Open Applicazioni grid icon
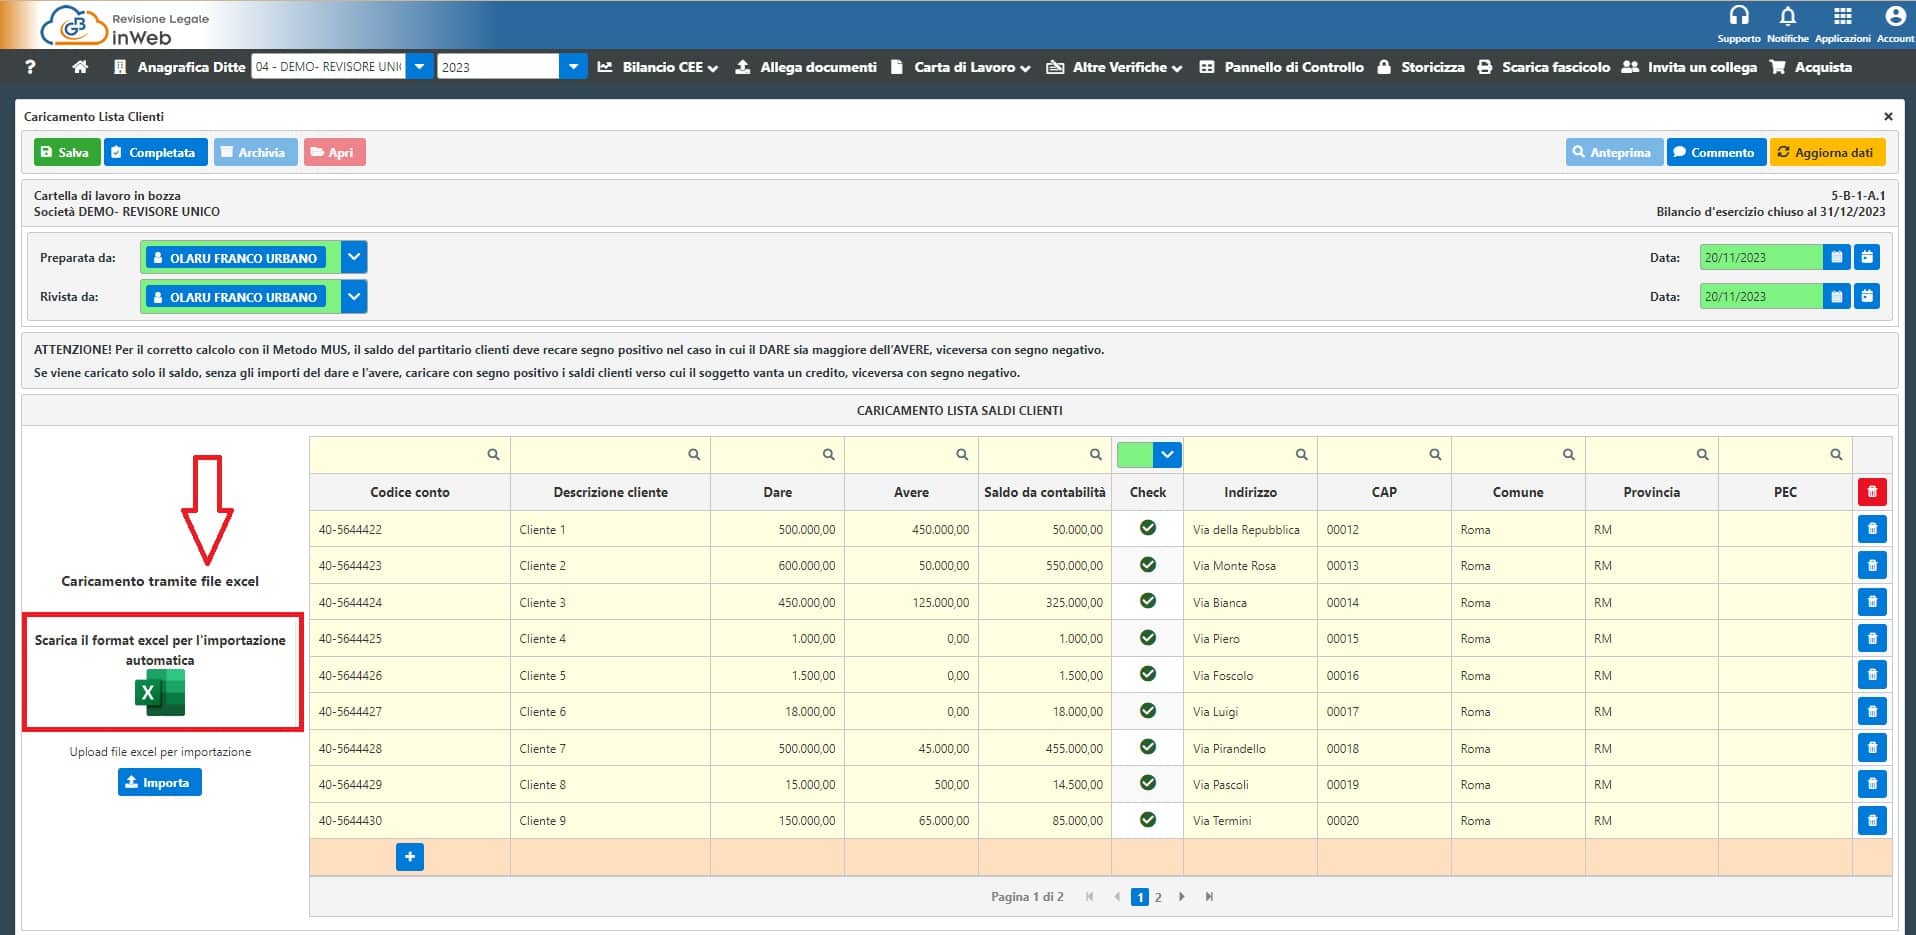Viewport: 1916px width, 935px height. 1842,16
